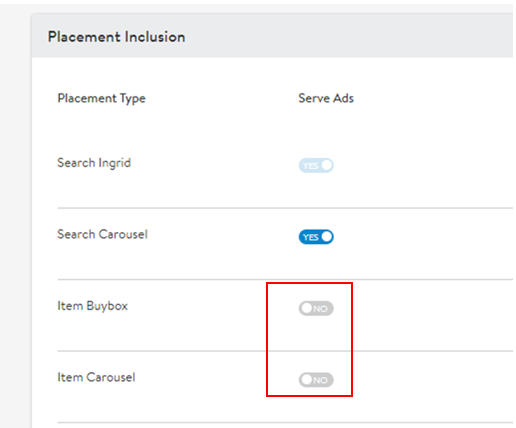Click YES text inside Search Carousel switch

311,237
